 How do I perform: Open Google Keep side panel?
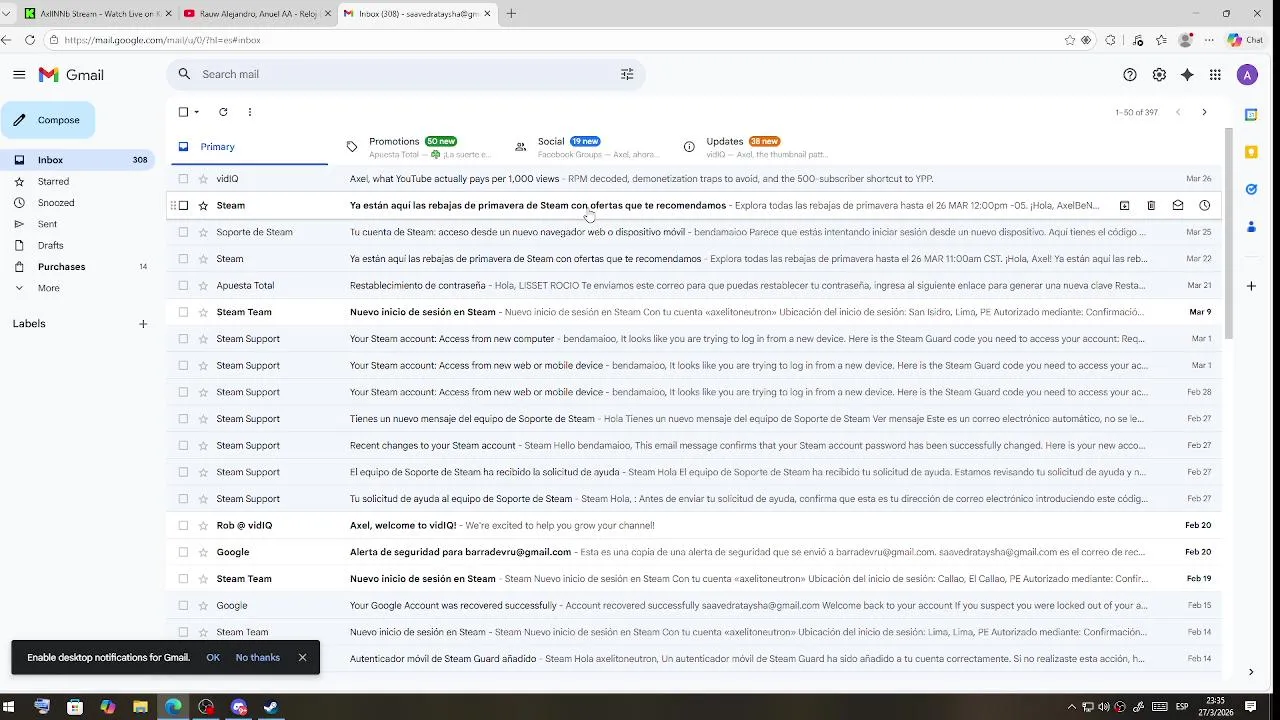(1251, 152)
